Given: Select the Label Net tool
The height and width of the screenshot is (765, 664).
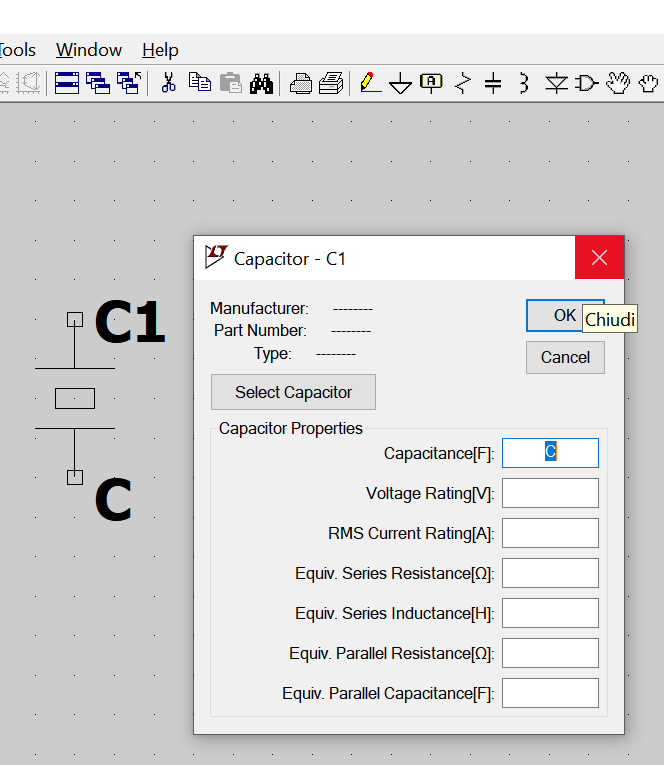Looking at the screenshot, I should [x=431, y=83].
